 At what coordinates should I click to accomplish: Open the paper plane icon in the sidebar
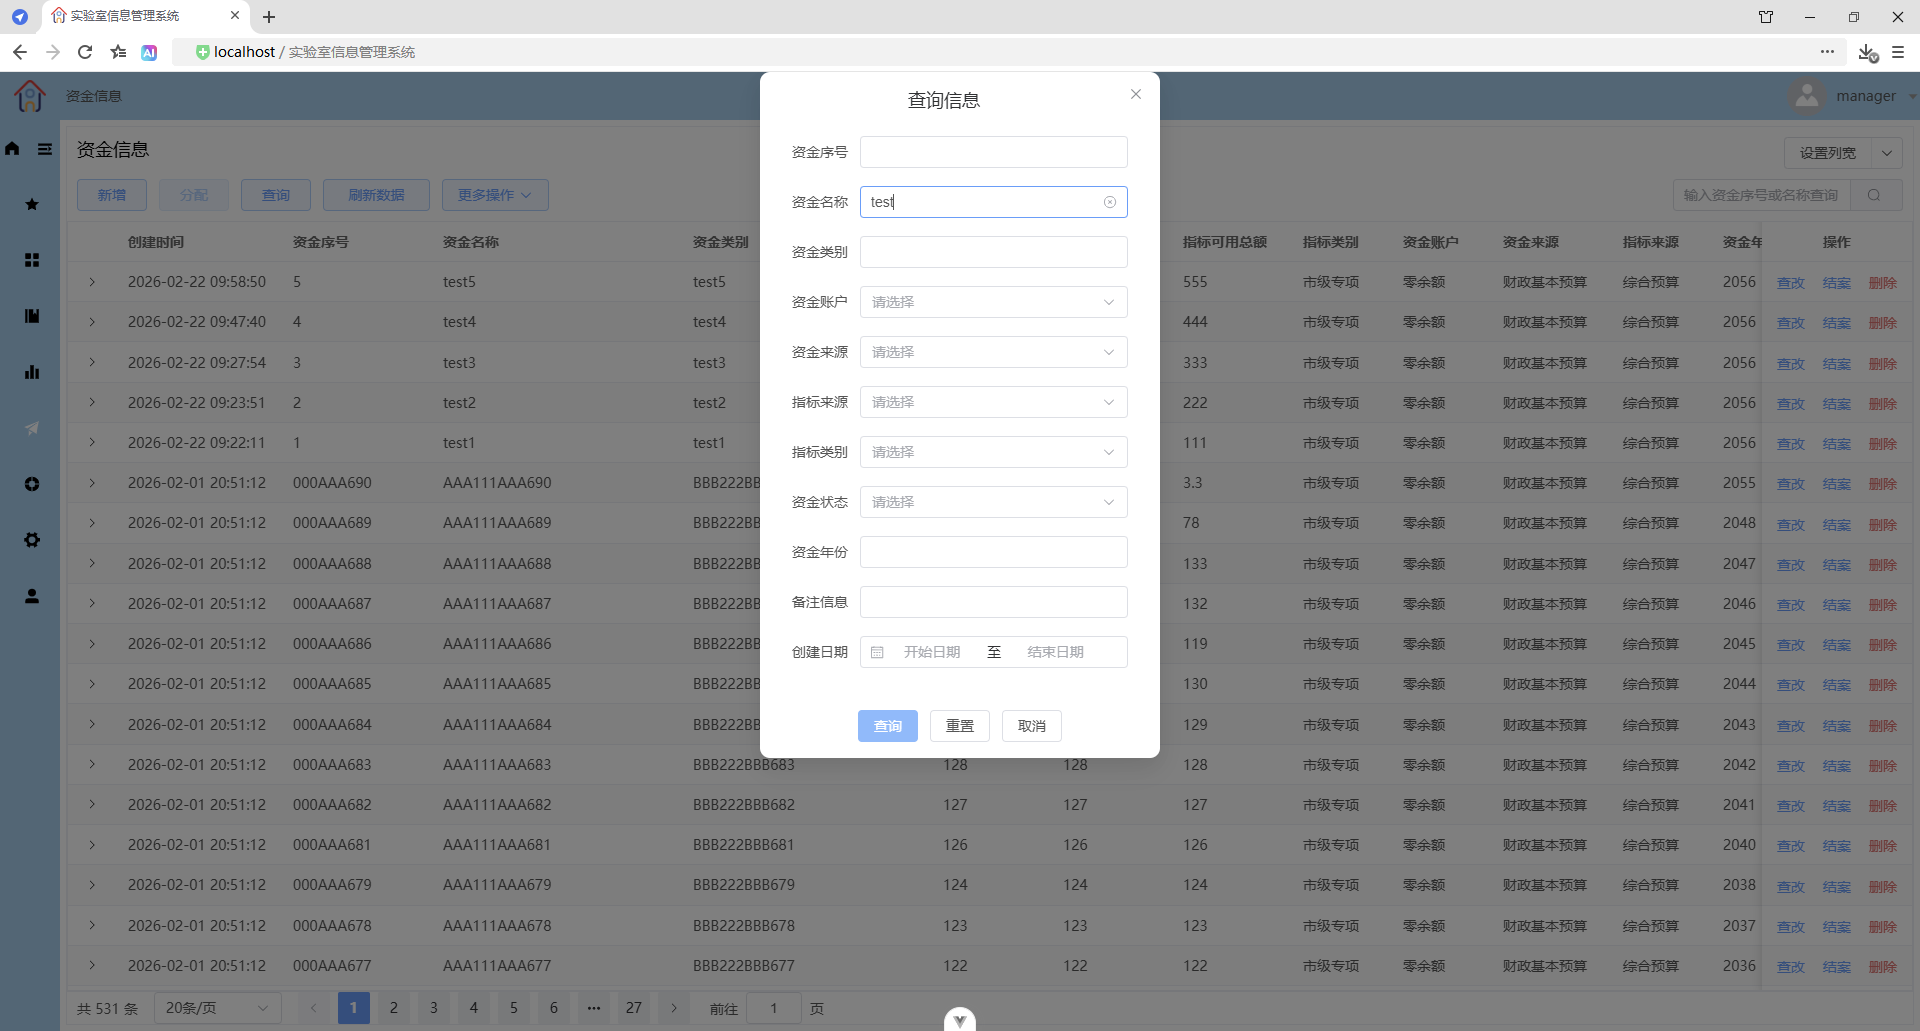pos(32,428)
